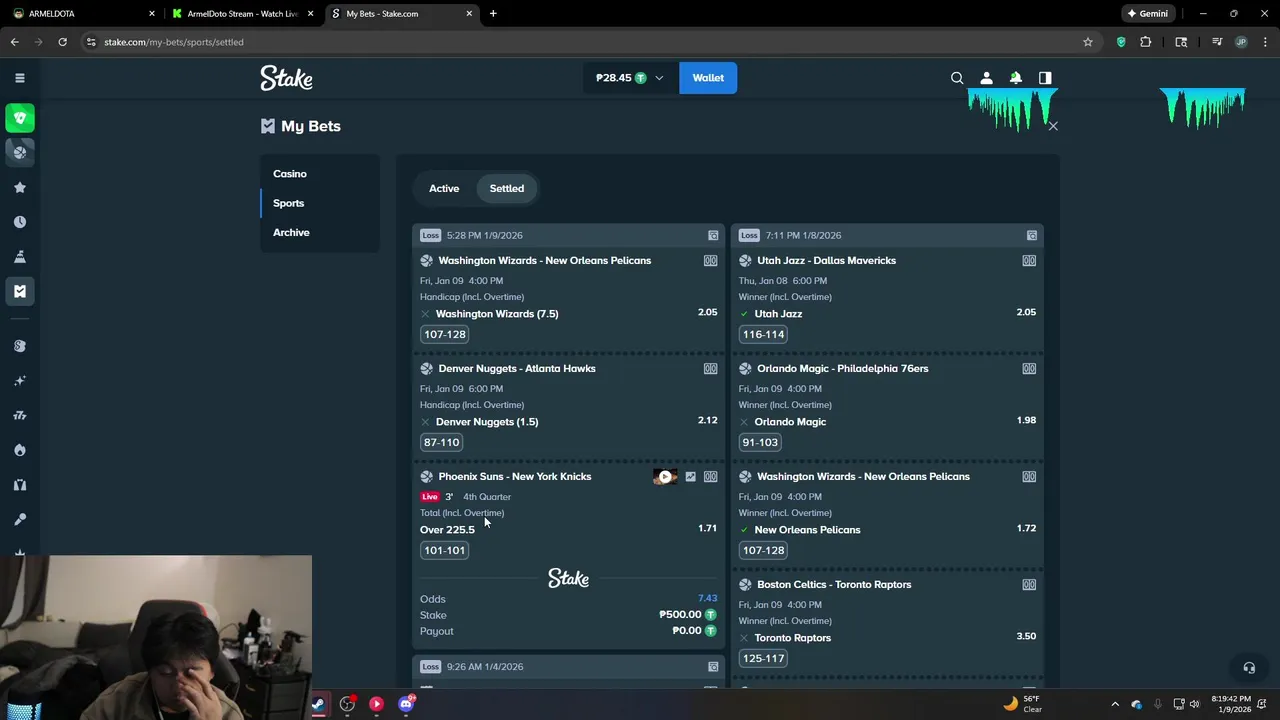The height and width of the screenshot is (720, 1280).
Task: Expand the ₱28.45 balance dropdown
Action: point(630,78)
